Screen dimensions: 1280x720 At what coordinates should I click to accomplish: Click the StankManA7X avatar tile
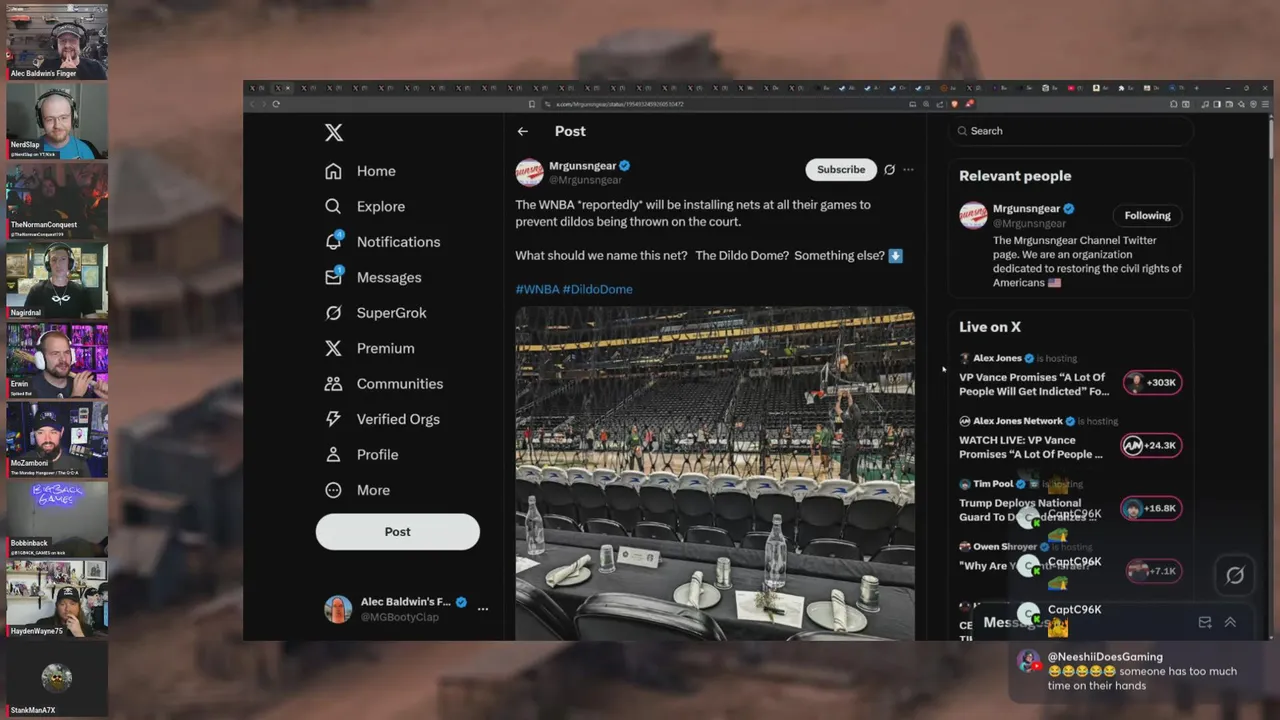[57, 680]
